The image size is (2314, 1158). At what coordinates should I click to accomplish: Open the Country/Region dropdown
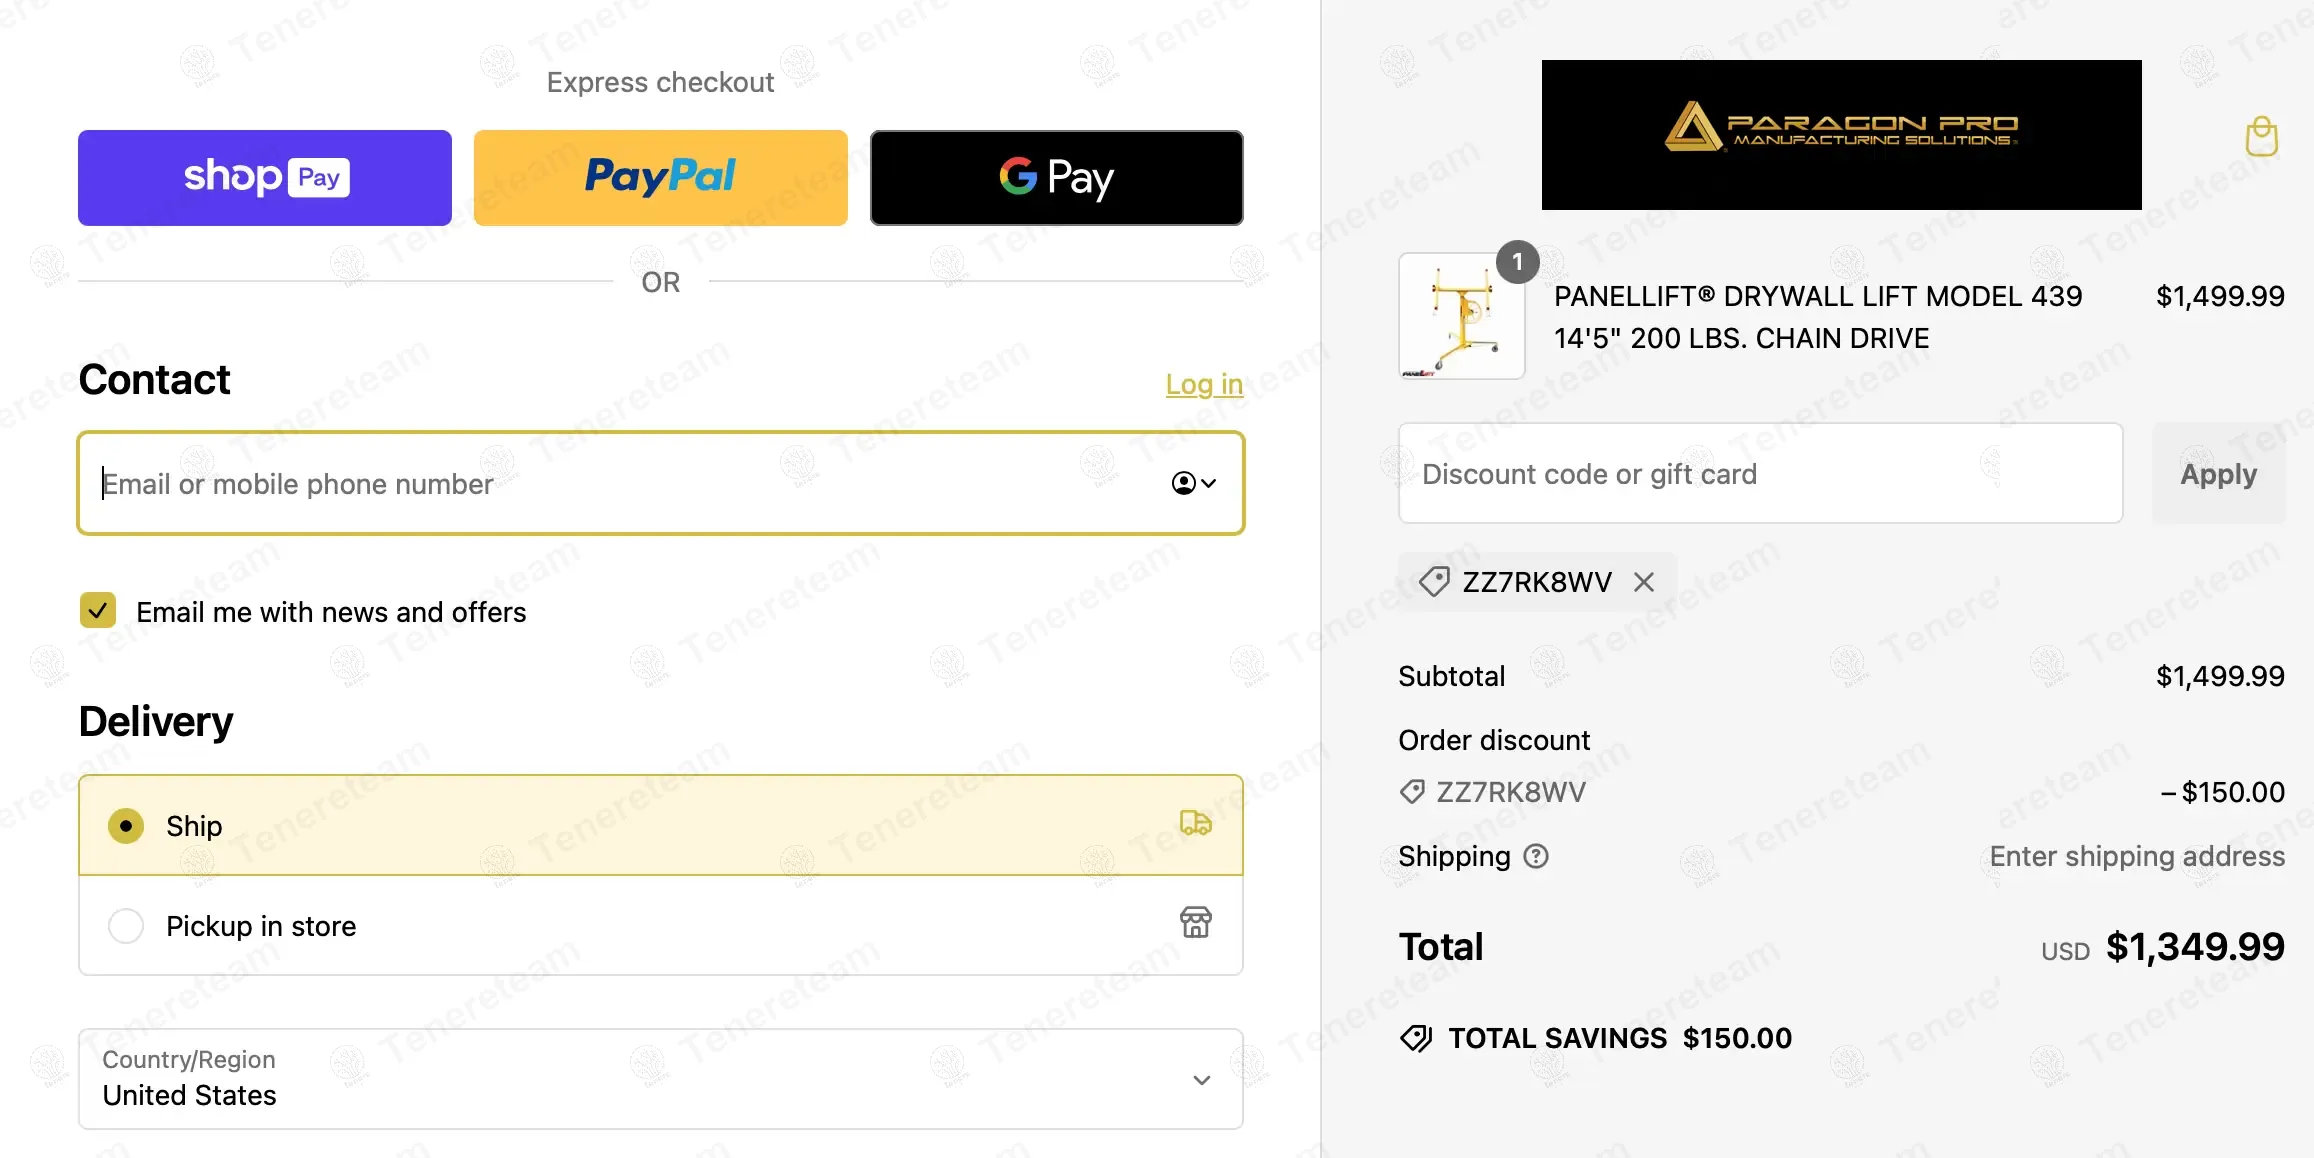[660, 1080]
